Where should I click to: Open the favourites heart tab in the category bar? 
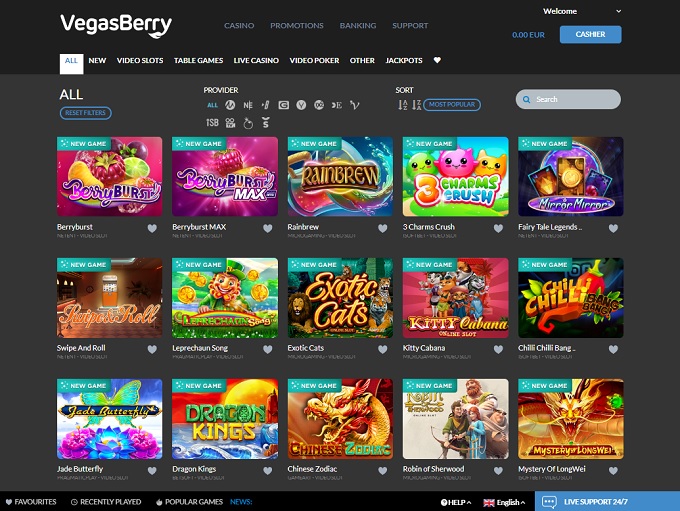(x=437, y=60)
